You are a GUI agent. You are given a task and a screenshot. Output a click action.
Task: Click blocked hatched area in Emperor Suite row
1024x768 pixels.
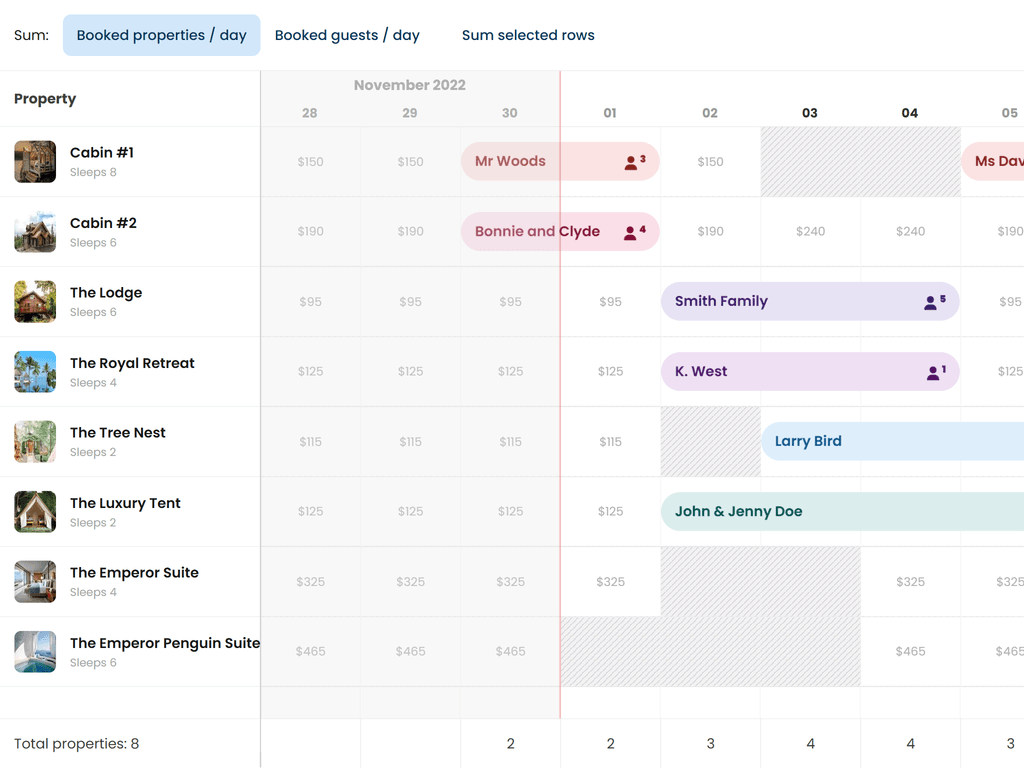[760, 581]
